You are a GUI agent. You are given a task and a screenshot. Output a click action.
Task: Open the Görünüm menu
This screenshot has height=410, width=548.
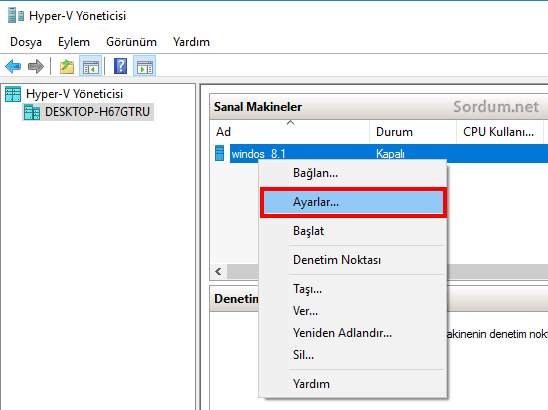pos(131,42)
